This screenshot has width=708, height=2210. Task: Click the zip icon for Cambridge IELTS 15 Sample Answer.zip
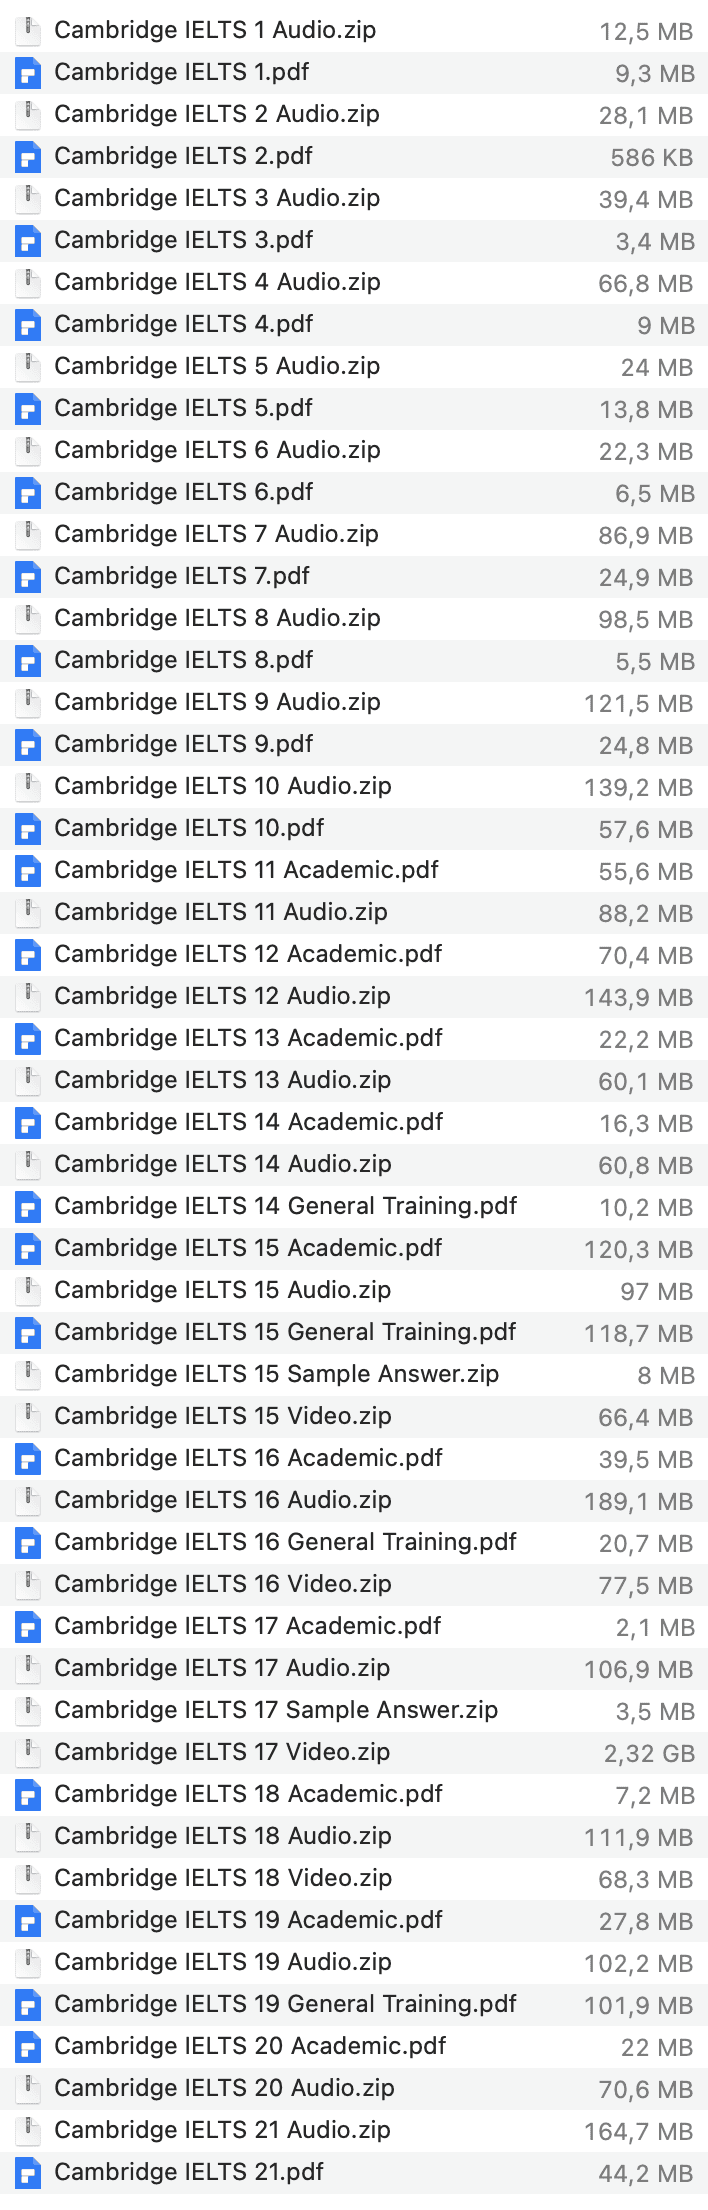29,1375
